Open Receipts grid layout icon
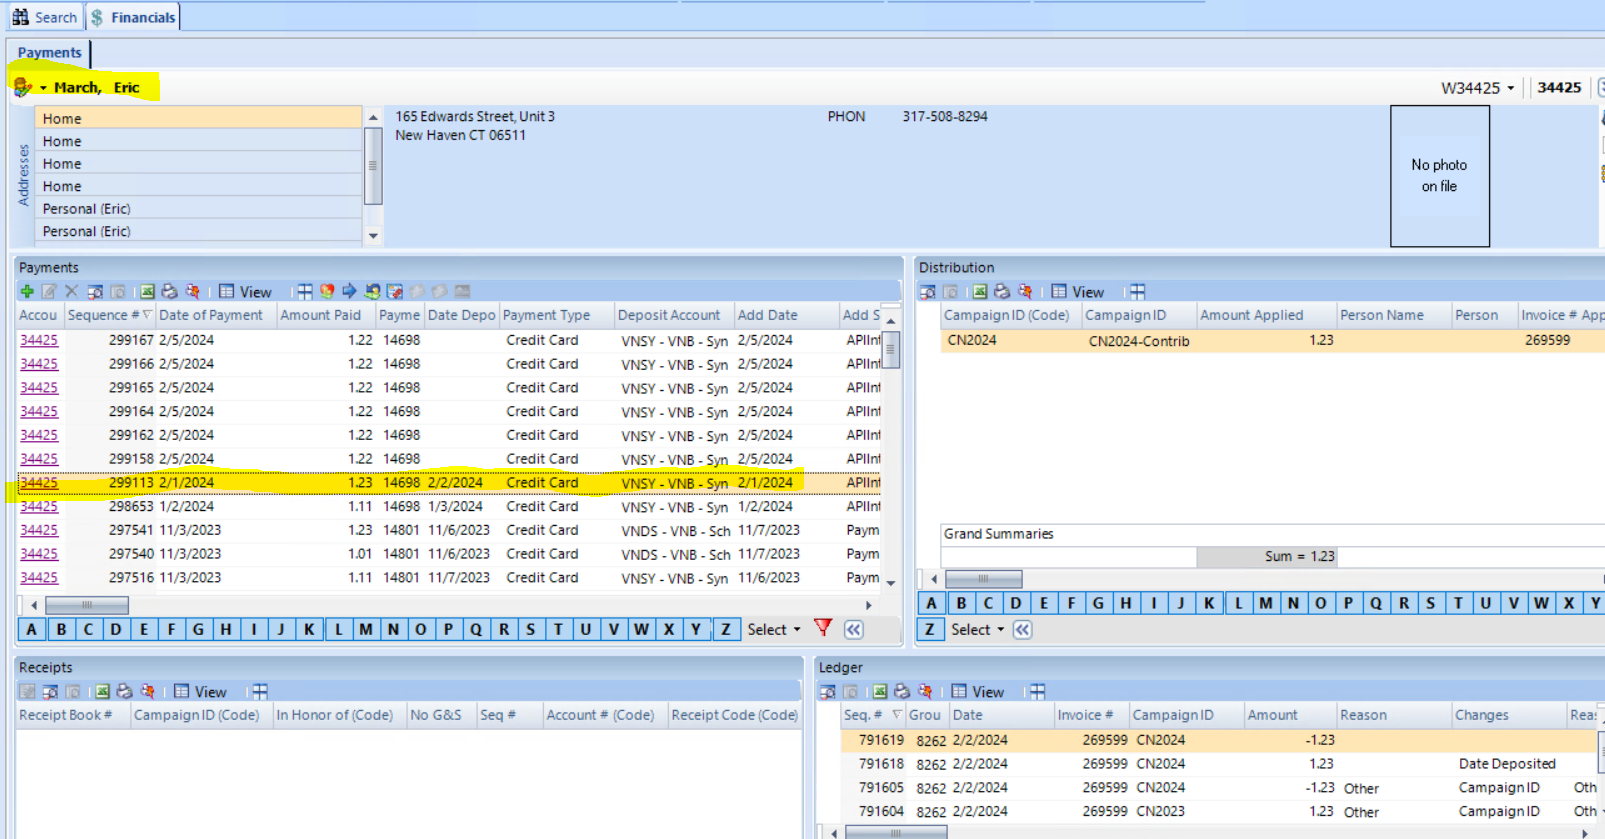1605x839 pixels. pos(259,691)
